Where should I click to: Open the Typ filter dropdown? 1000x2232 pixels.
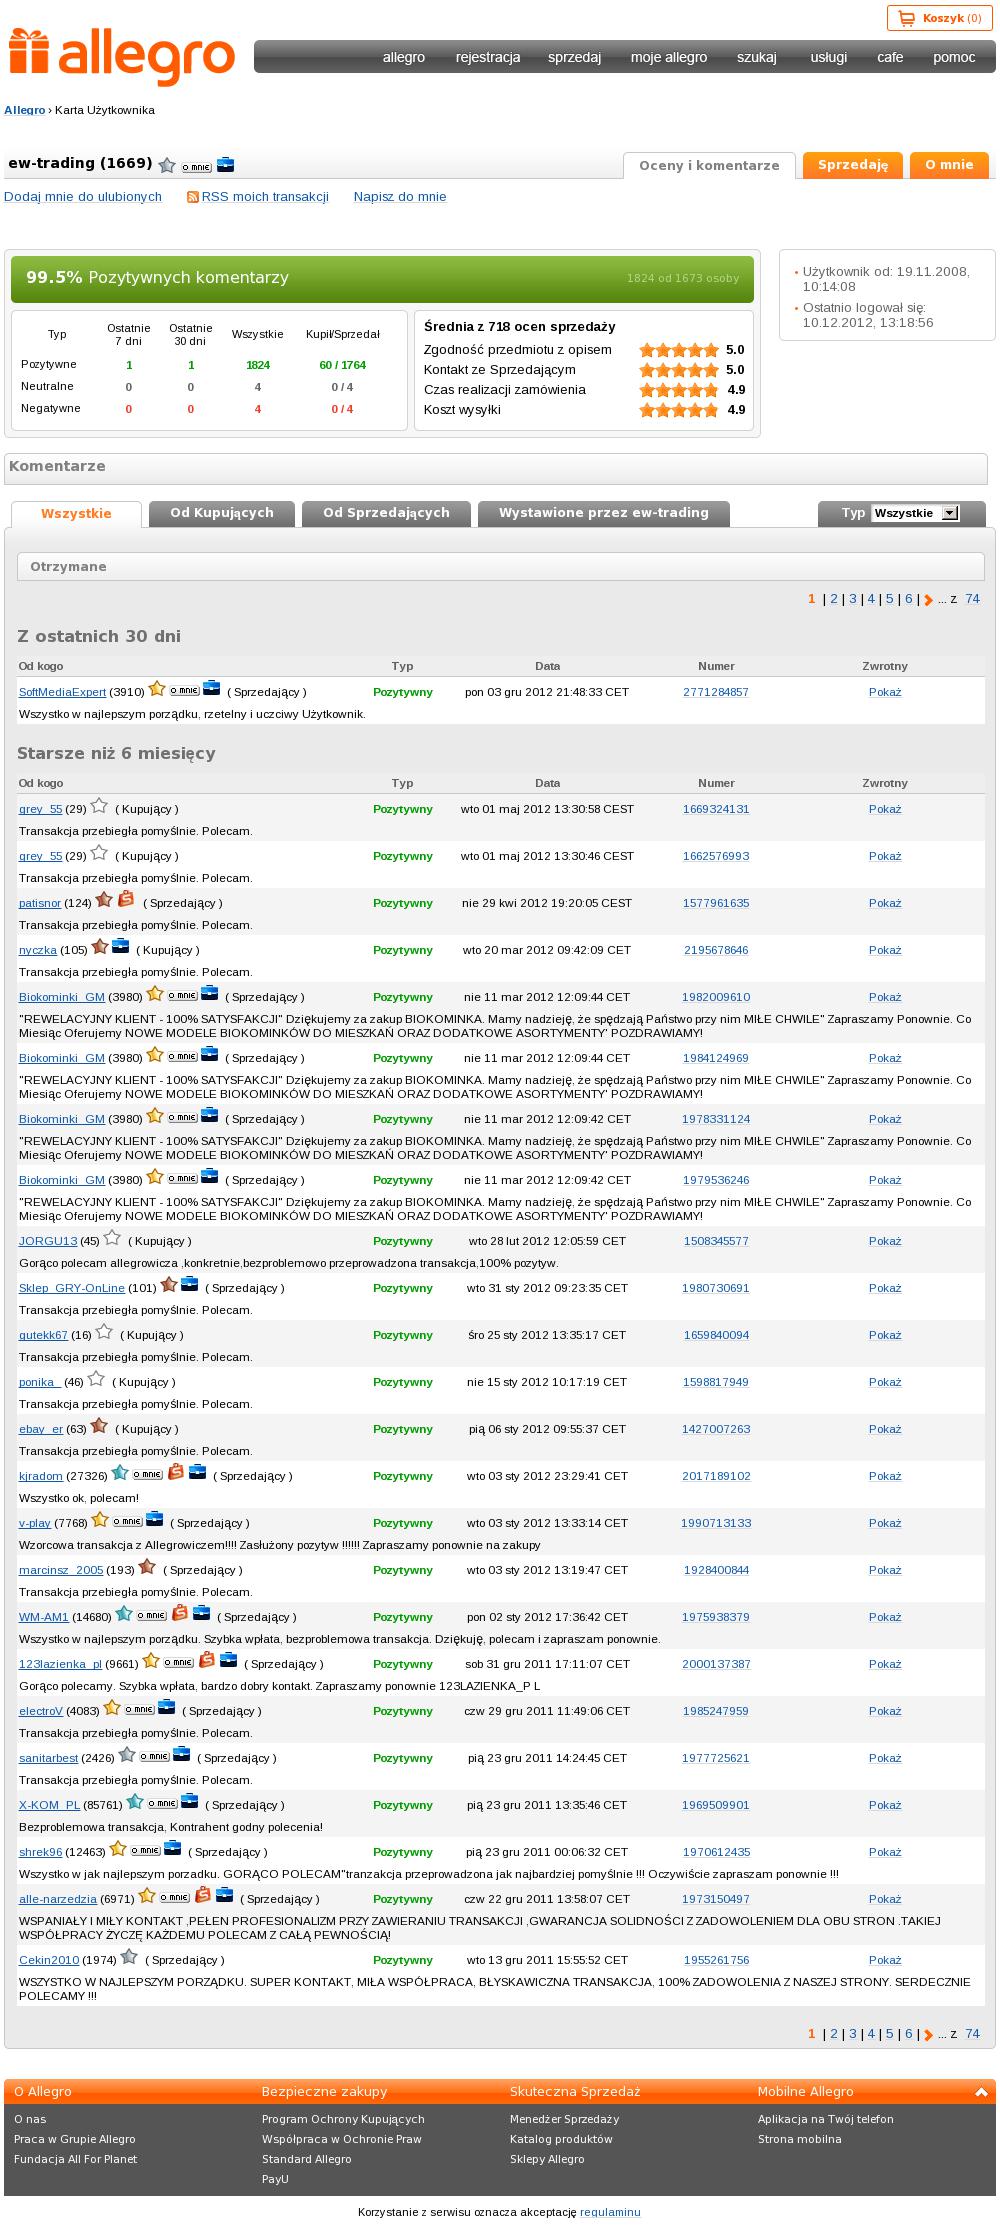click(x=915, y=513)
